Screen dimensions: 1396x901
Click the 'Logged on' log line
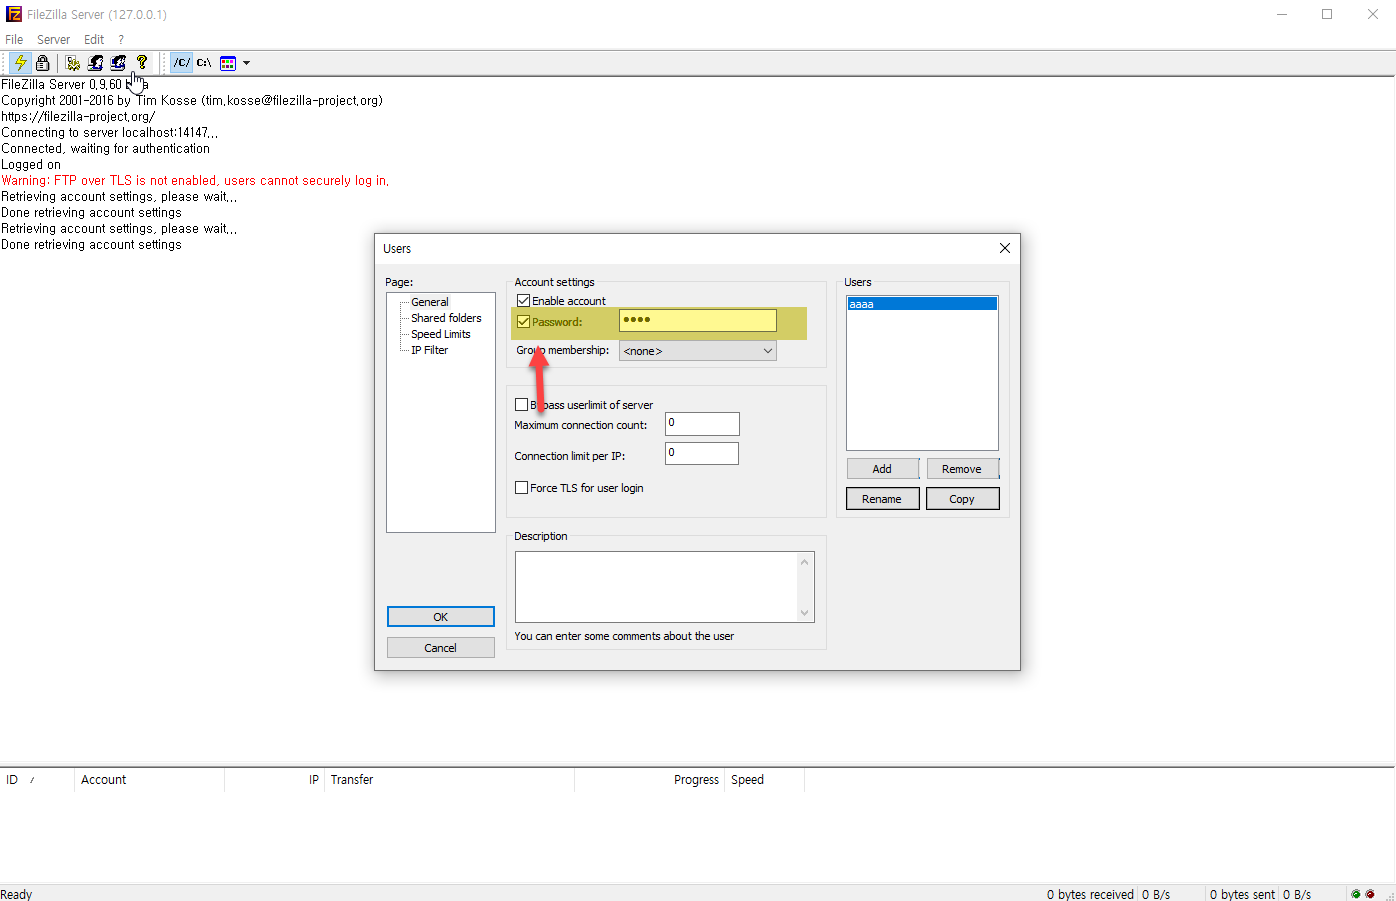(x=31, y=165)
